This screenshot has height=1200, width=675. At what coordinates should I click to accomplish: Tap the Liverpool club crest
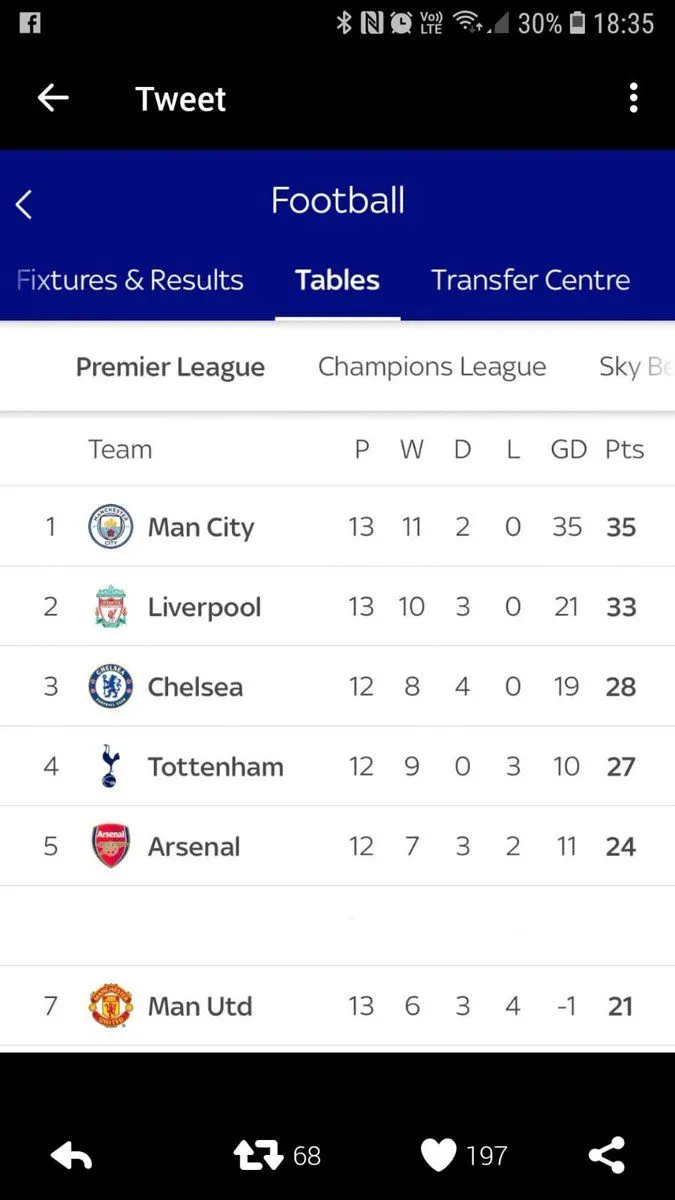coord(110,607)
